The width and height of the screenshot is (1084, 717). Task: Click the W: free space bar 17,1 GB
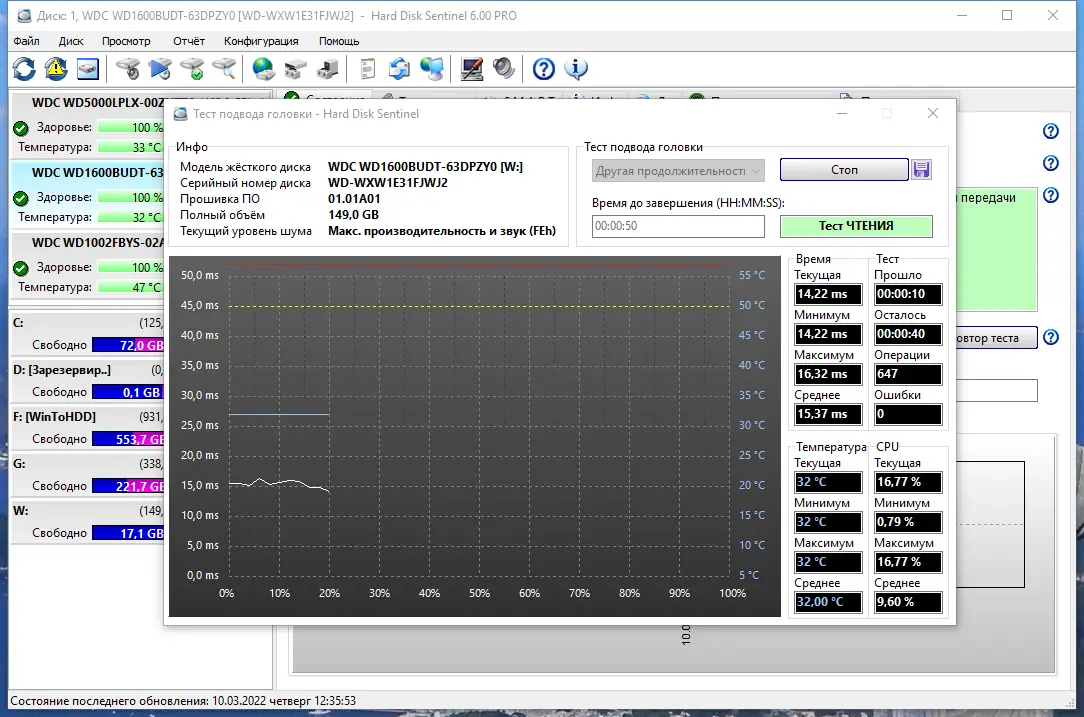coord(128,533)
